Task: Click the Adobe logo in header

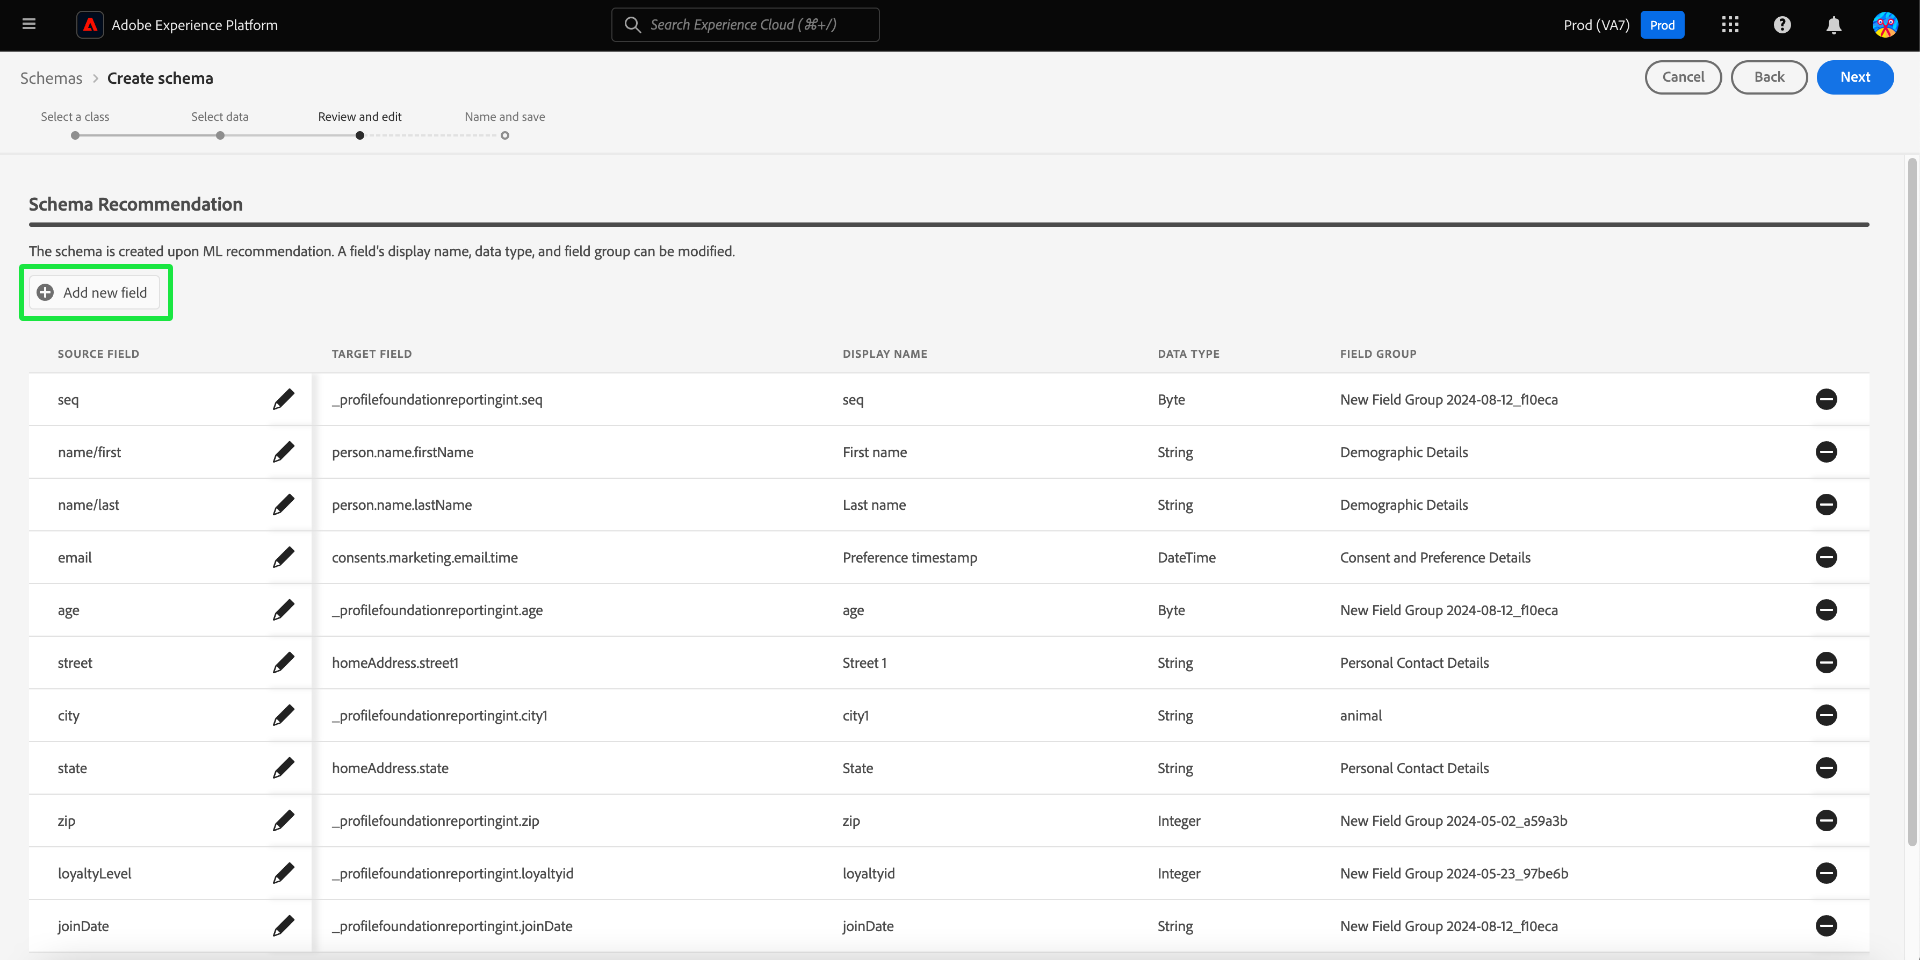Action: (x=90, y=25)
